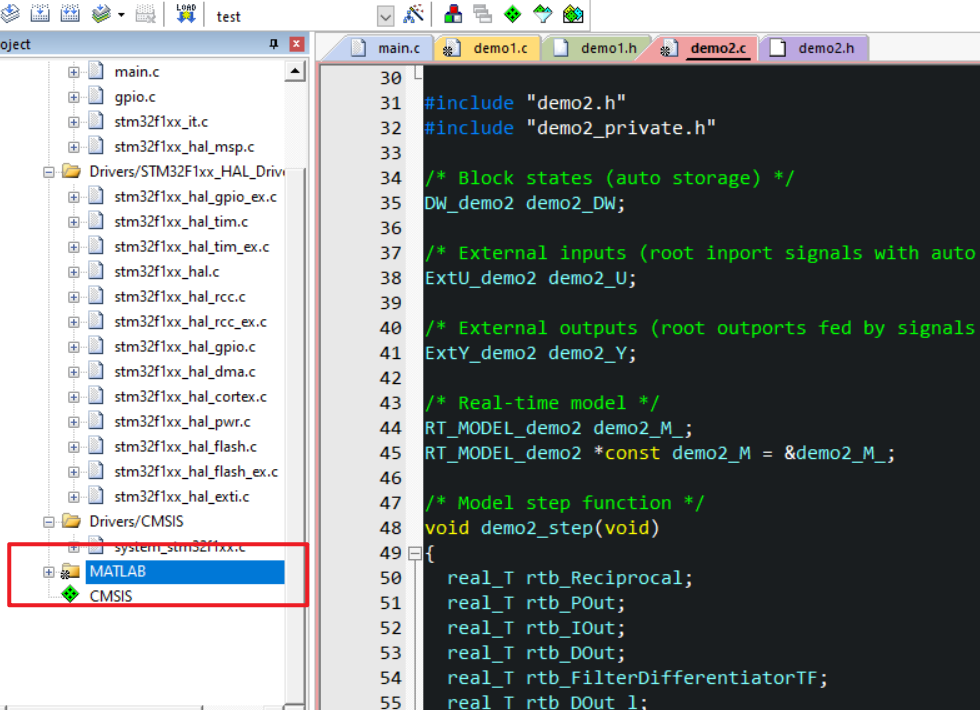
Task: Expand stm32f1xx_it.c tree node
Action: pos(74,122)
